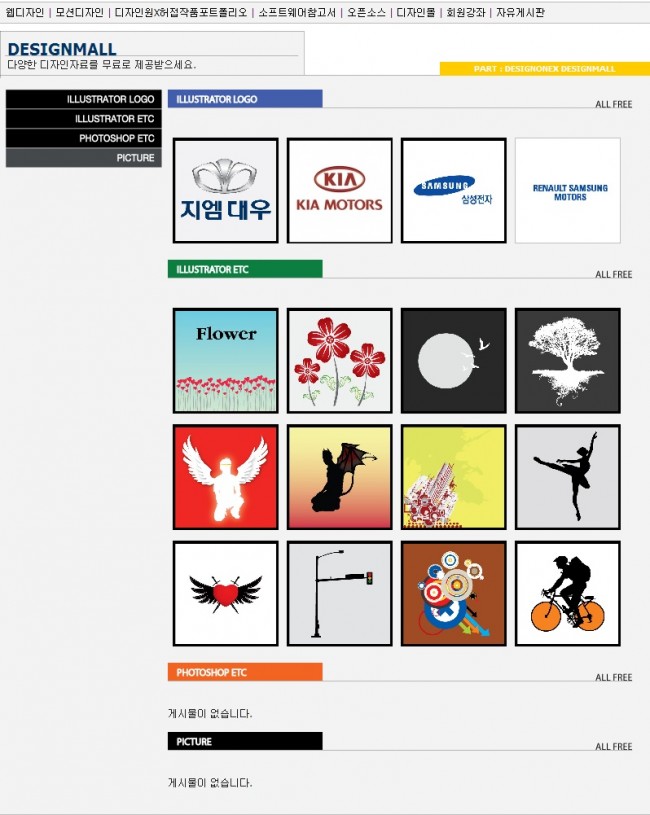Select the white angel on red image
The height and width of the screenshot is (815, 650).
[x=225, y=477]
